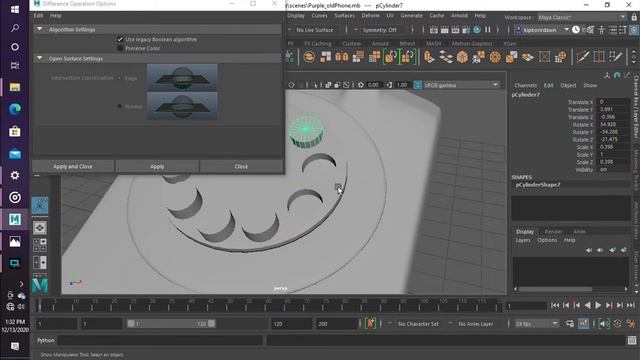The image size is (640, 360).
Task: Click No Live Surface field
Action: (315, 30)
